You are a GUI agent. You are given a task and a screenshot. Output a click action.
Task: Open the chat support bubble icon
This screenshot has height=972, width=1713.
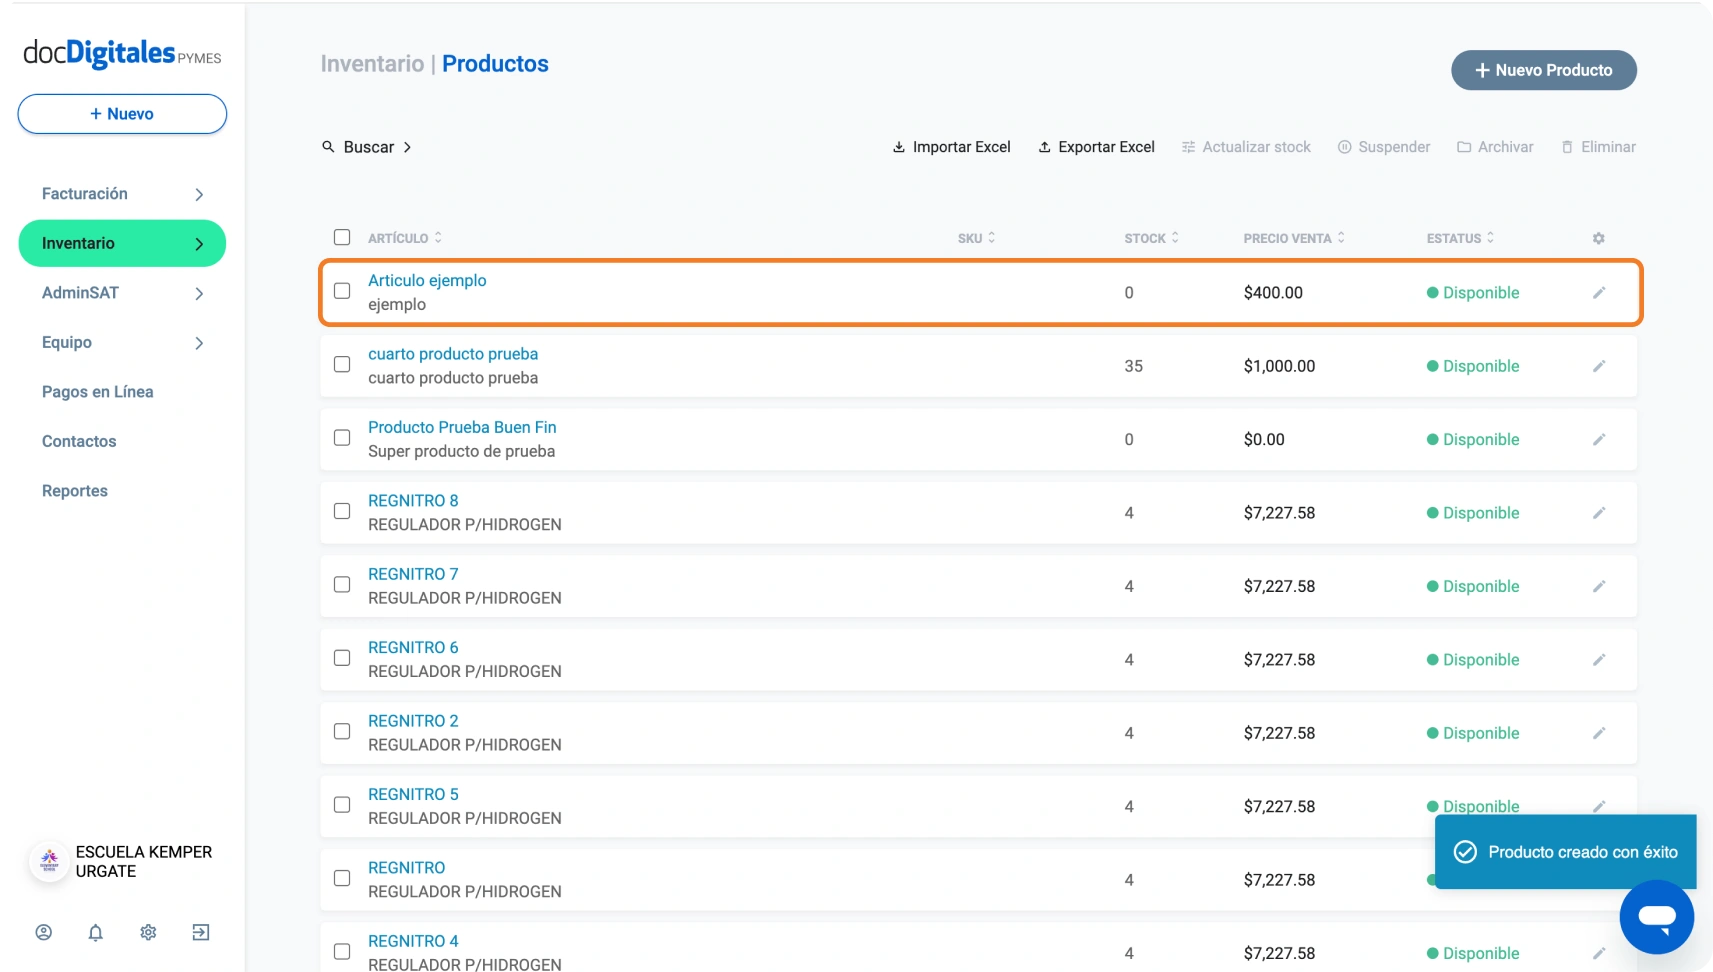(x=1656, y=917)
